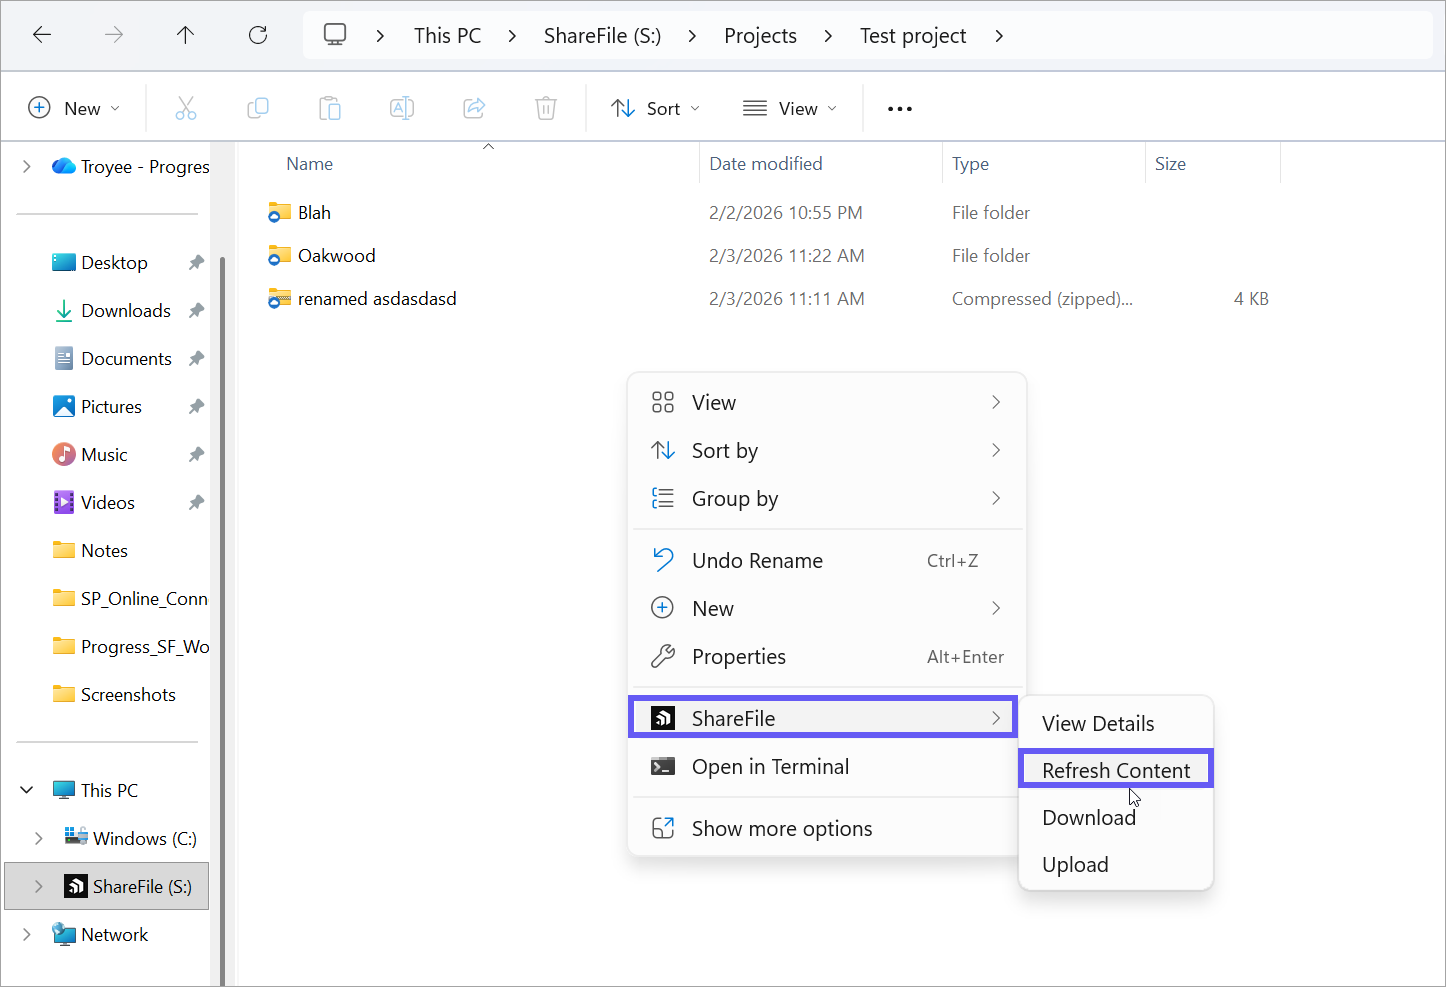The height and width of the screenshot is (987, 1446).
Task: Expand ShareFile (S:) drive node
Action: tap(38, 887)
